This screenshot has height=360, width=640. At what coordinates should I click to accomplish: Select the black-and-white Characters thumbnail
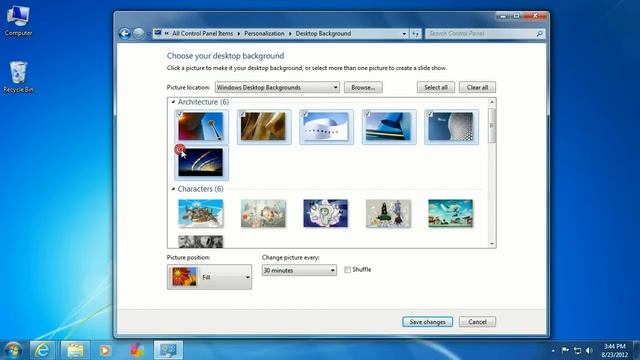(201, 241)
